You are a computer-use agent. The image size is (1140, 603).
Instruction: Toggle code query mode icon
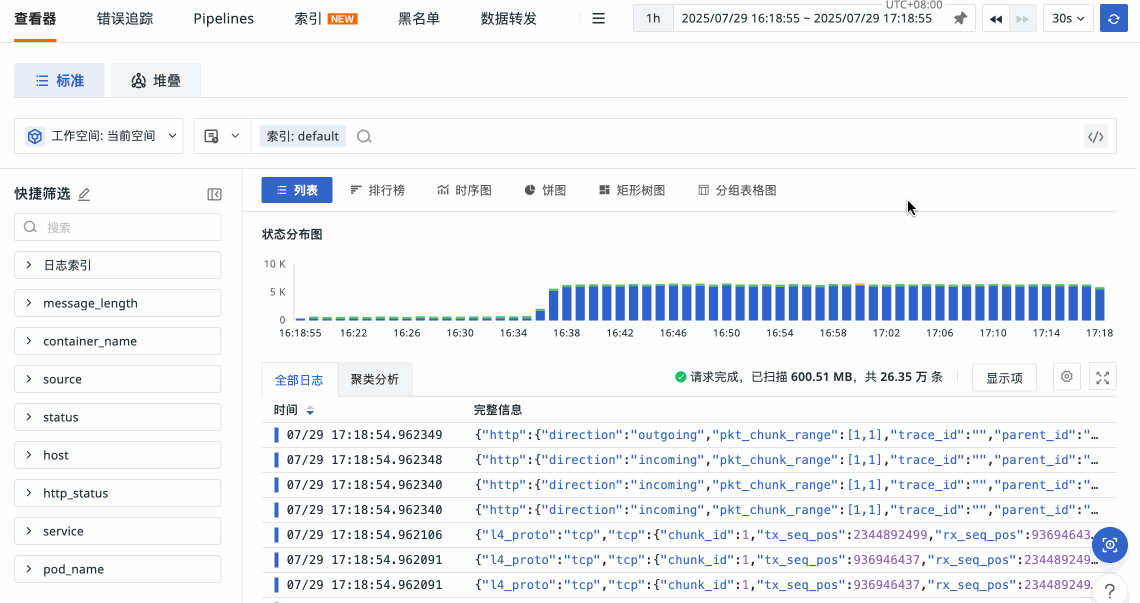click(x=1096, y=137)
